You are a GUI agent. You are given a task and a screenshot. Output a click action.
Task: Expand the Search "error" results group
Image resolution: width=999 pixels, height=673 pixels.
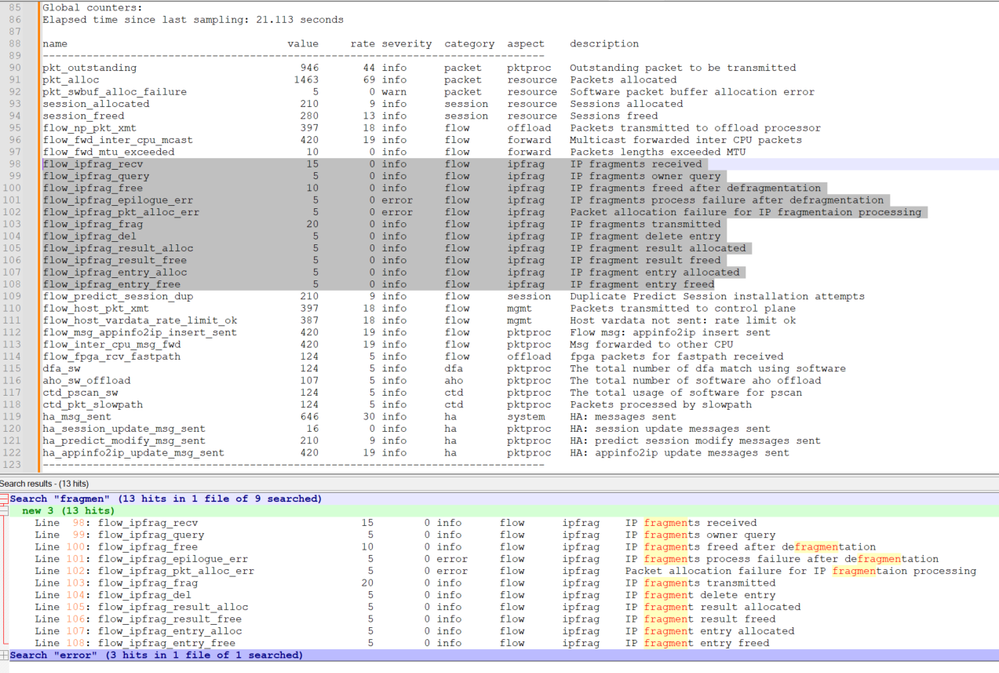[x=4, y=656]
